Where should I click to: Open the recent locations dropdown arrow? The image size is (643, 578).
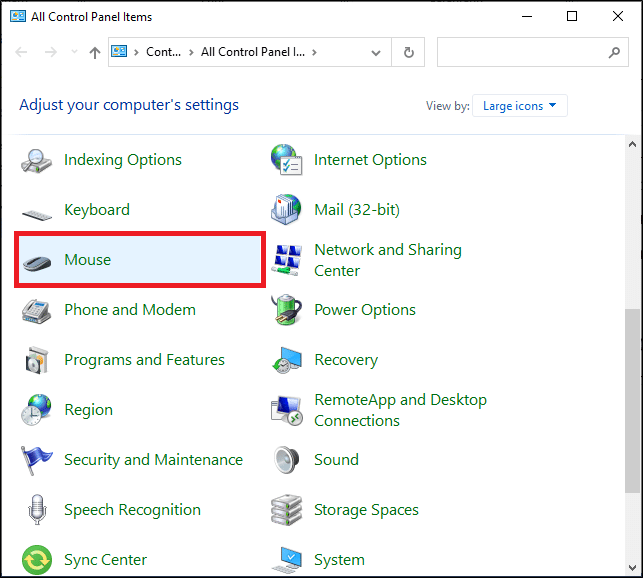tap(73, 53)
